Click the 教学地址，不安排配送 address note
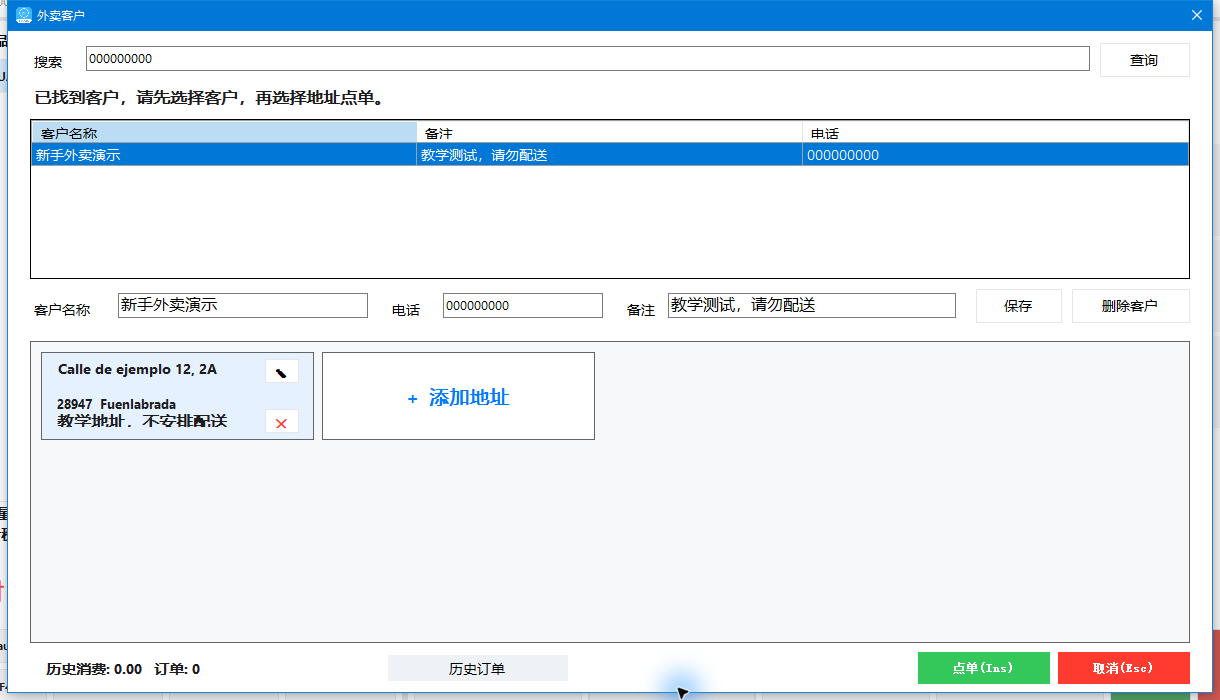 142,421
